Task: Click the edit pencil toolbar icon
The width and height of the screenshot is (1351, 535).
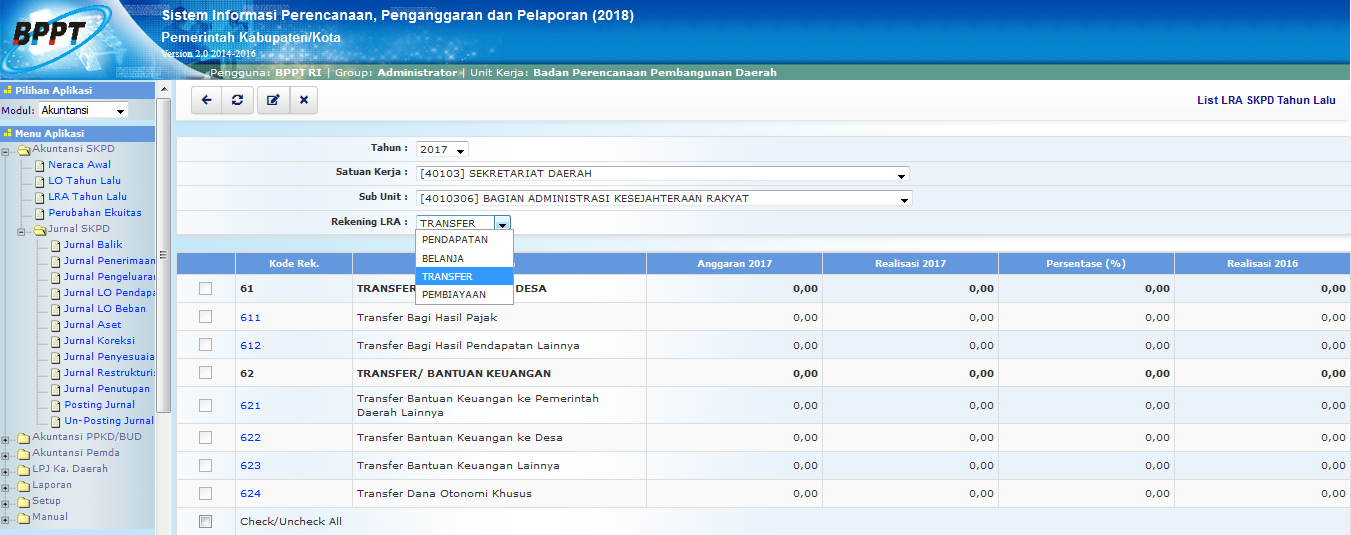Action: [x=272, y=100]
